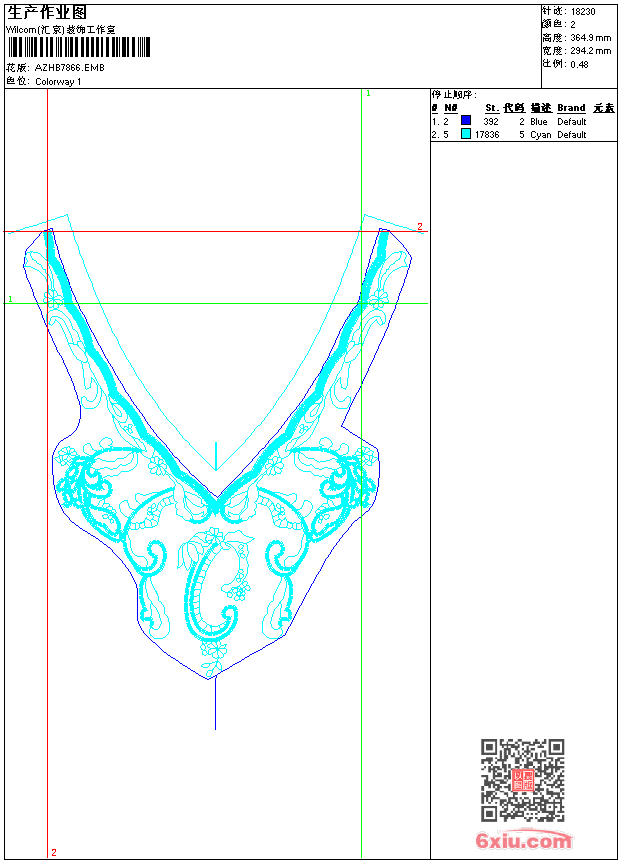Click the Blue color swatch in stop sequence

466,121
